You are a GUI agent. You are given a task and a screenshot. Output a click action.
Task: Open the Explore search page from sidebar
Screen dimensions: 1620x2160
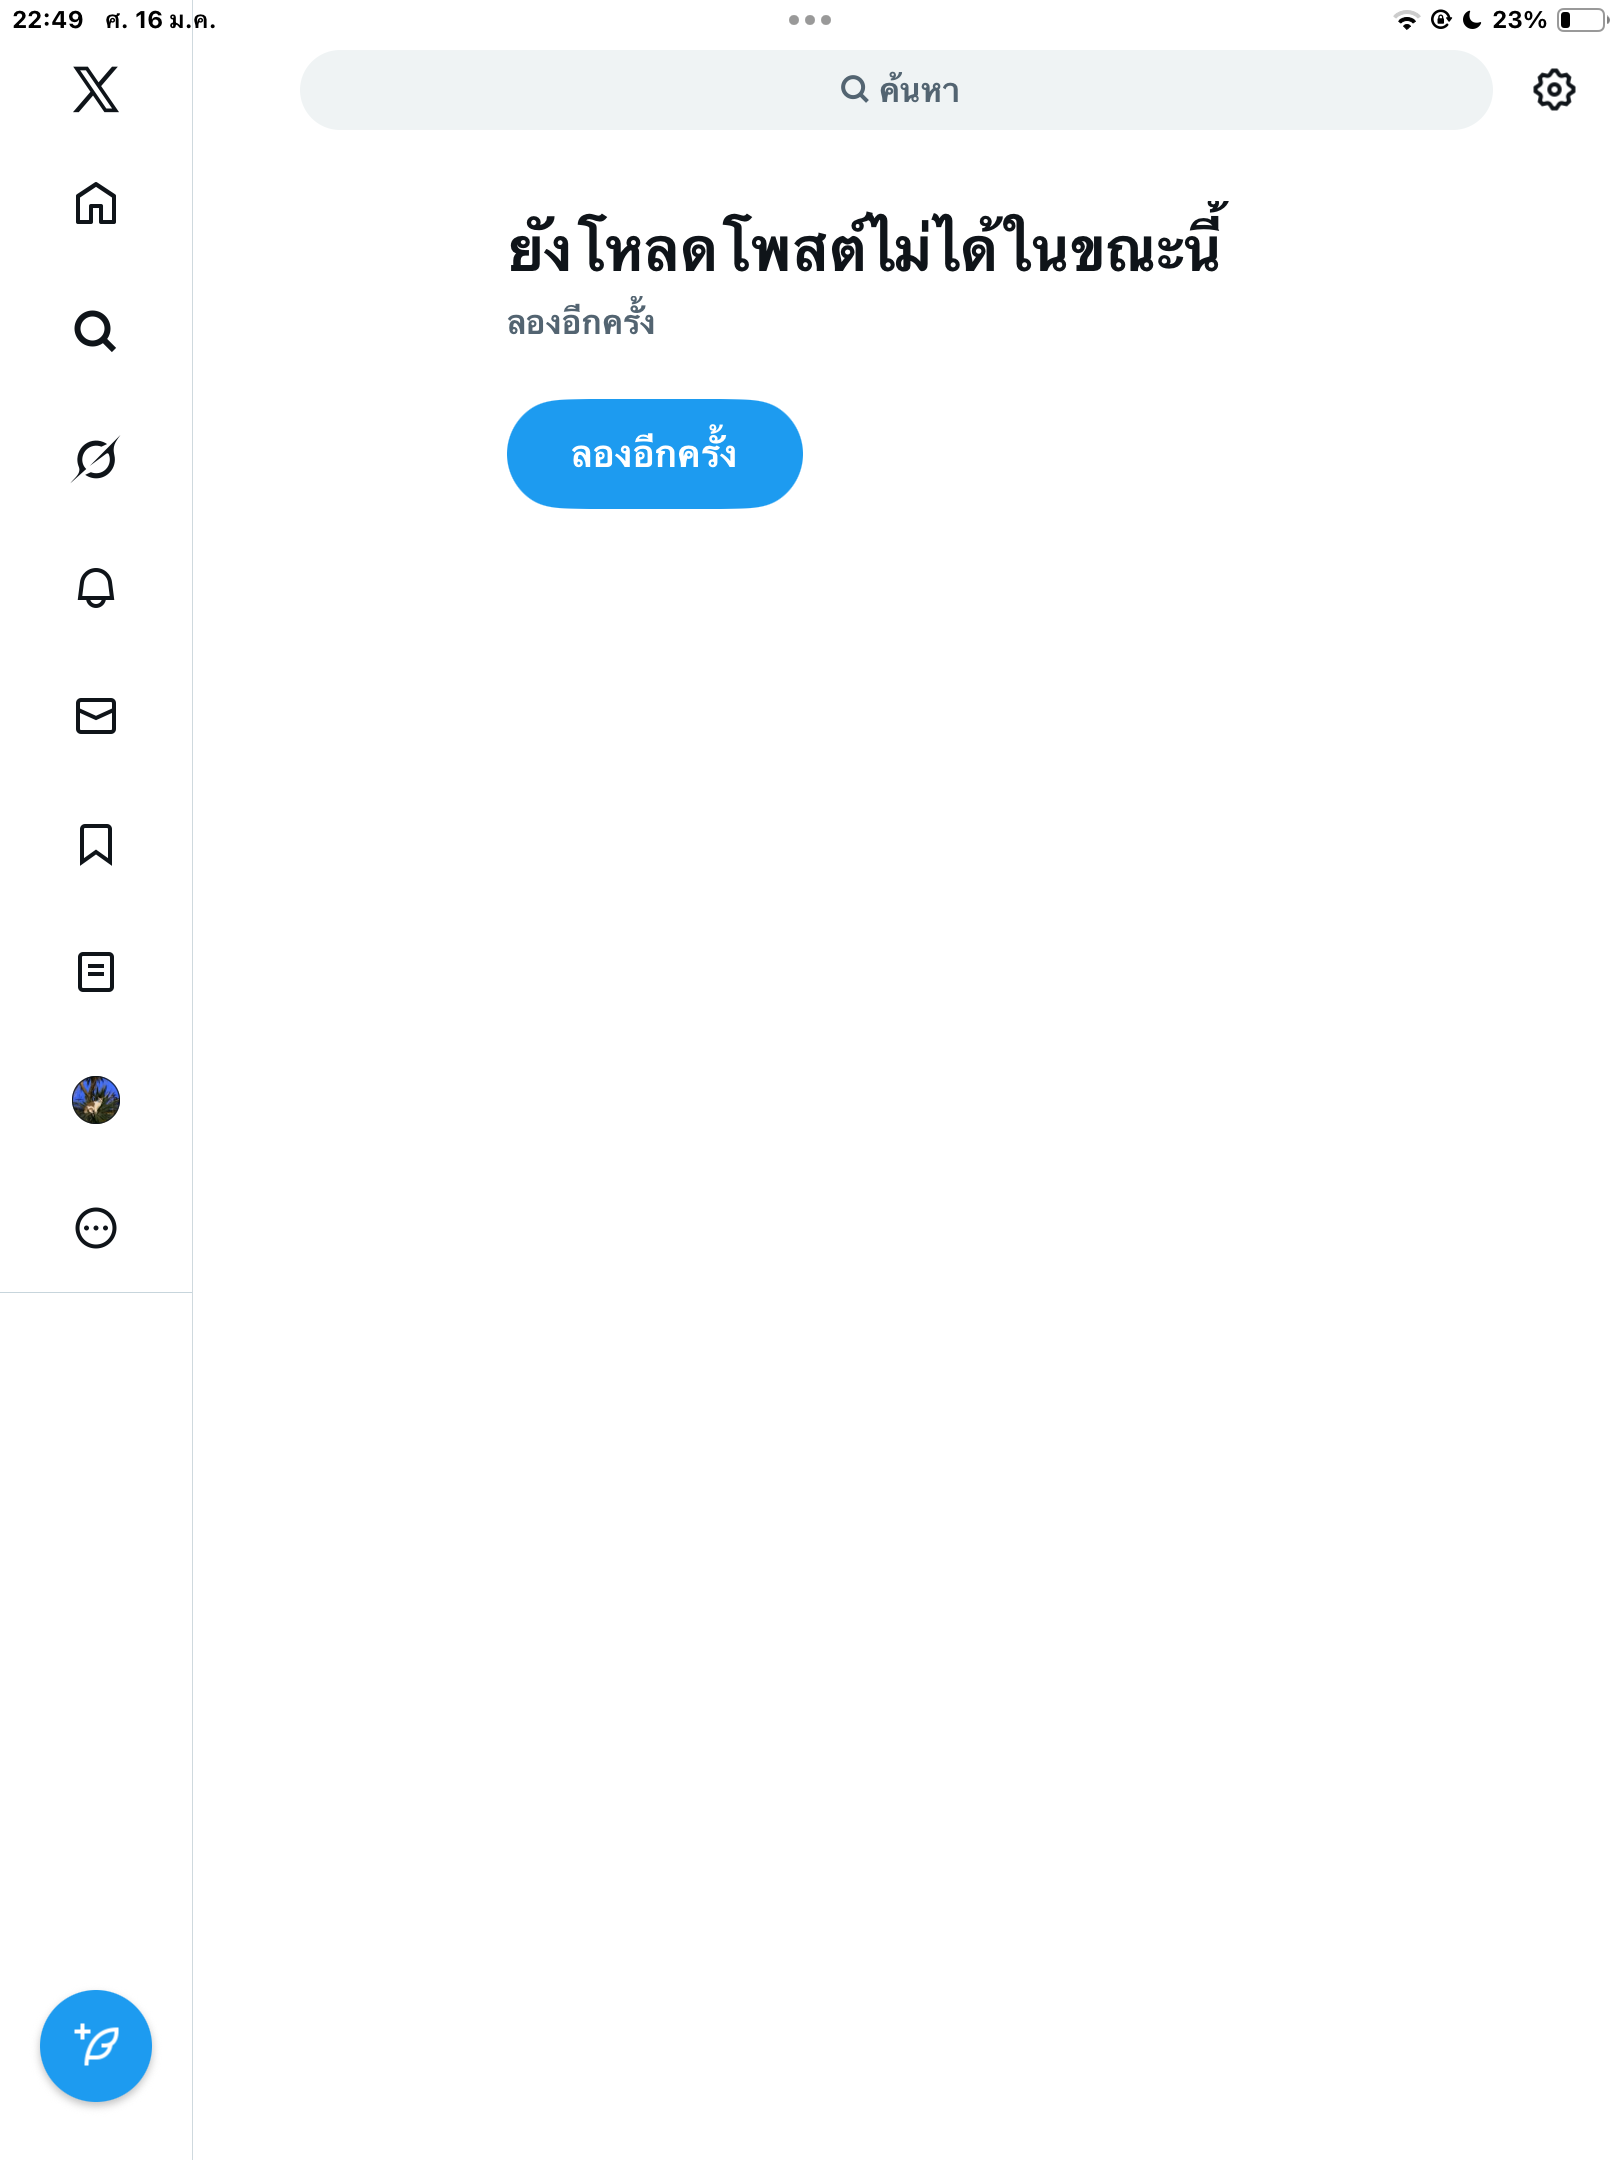96,331
